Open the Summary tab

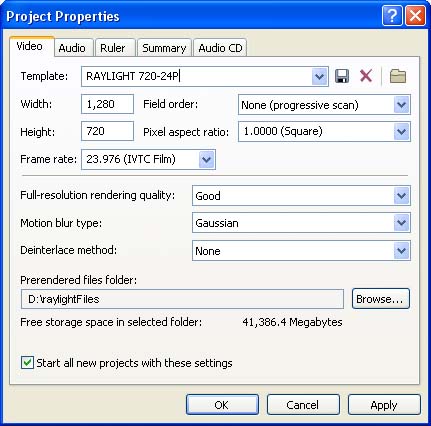click(x=164, y=48)
